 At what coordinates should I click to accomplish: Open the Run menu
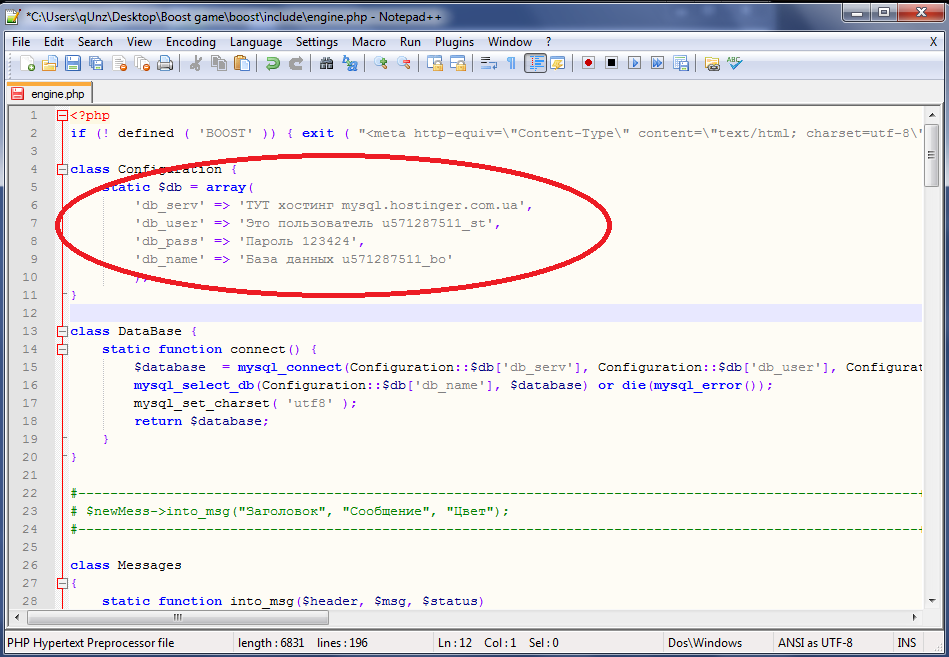(x=410, y=42)
